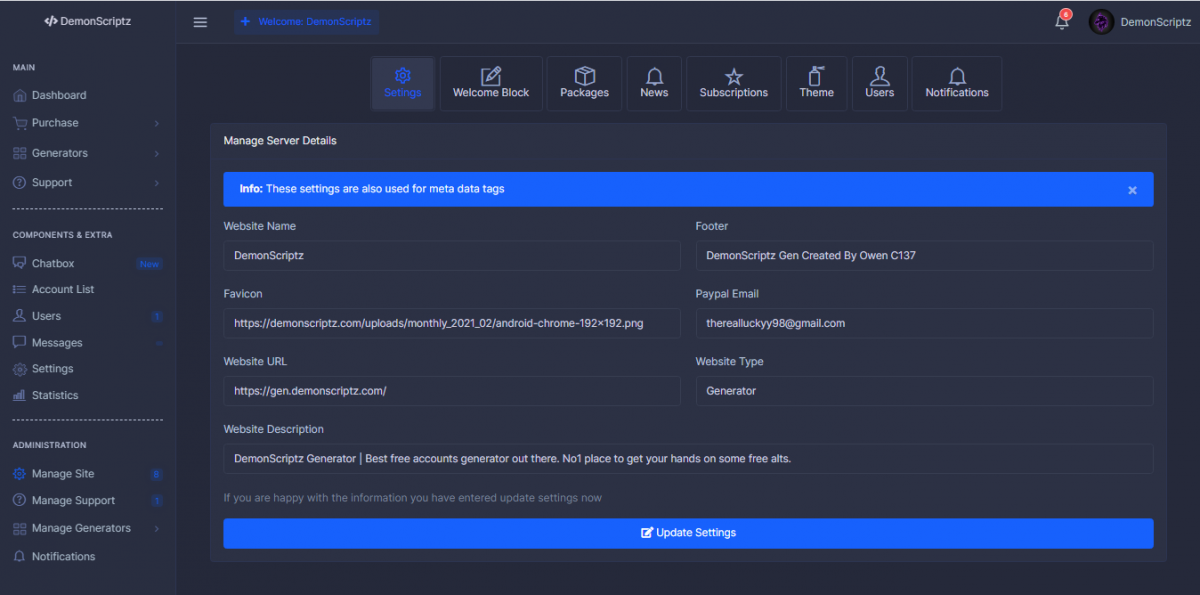Click the hamburger menu icon

click(x=200, y=22)
